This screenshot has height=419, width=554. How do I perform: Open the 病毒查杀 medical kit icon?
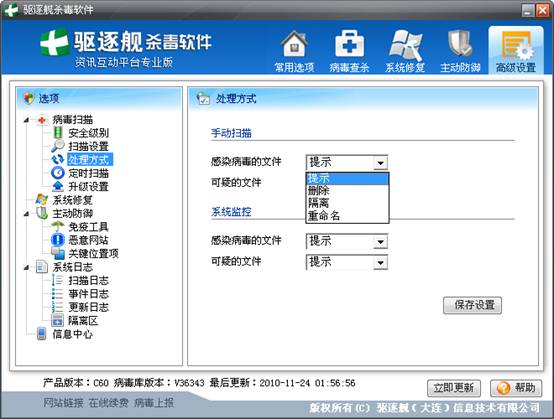pos(349,43)
